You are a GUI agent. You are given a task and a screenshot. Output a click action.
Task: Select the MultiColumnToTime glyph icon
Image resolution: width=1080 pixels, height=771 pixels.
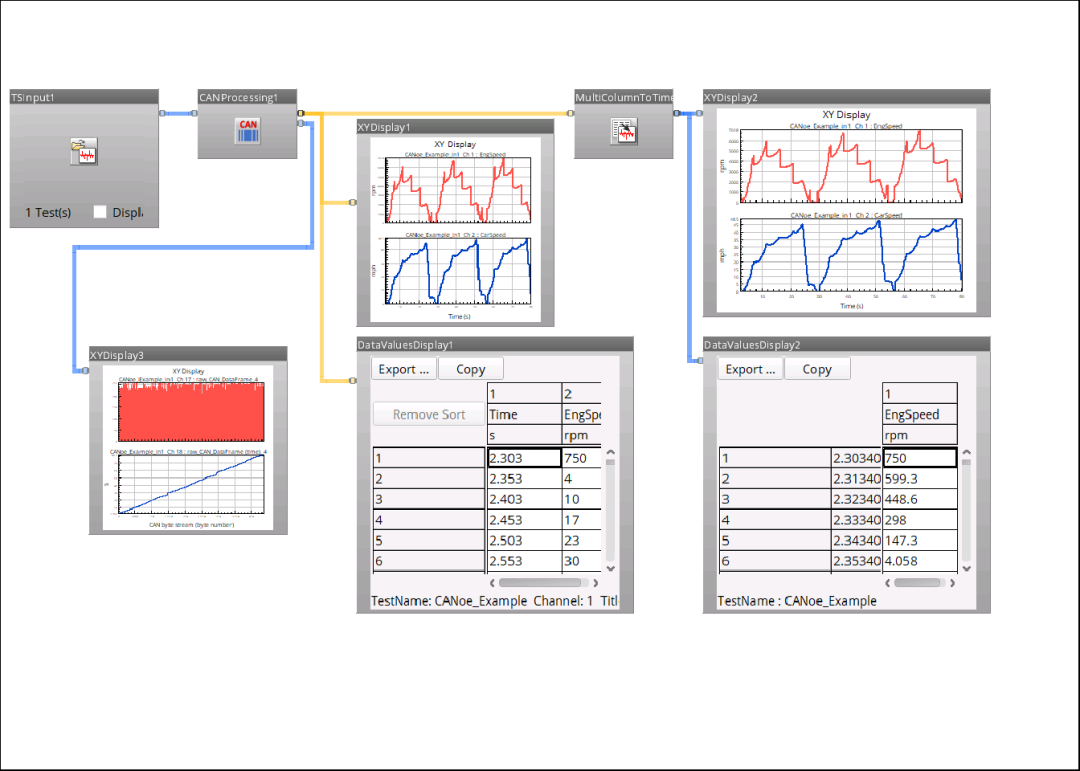[x=624, y=131]
